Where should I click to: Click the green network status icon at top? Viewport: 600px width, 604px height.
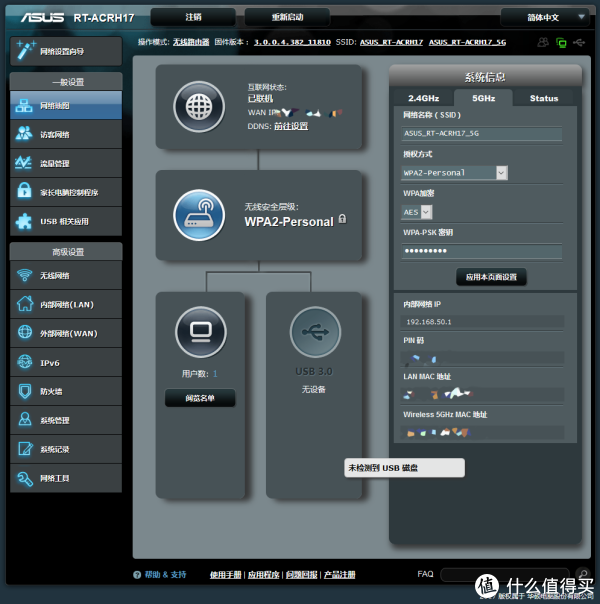pos(561,42)
